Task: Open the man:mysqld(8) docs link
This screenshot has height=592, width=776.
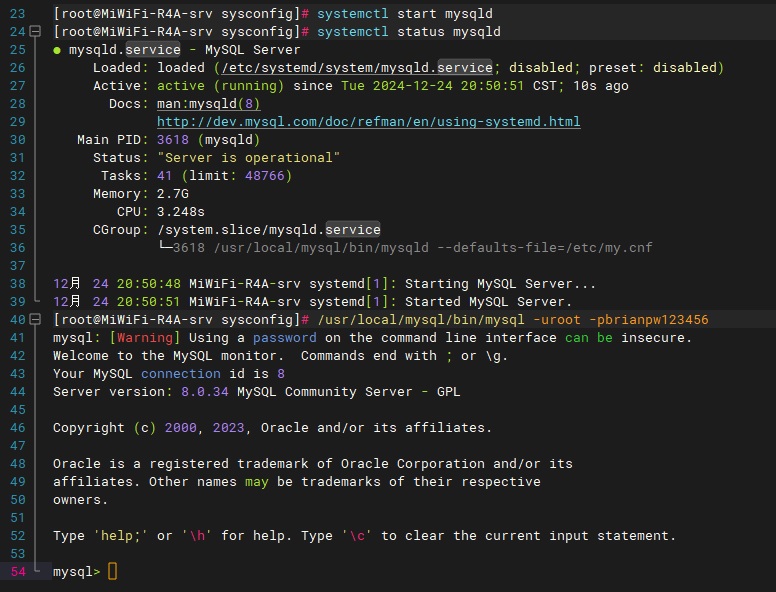Action: click(208, 104)
